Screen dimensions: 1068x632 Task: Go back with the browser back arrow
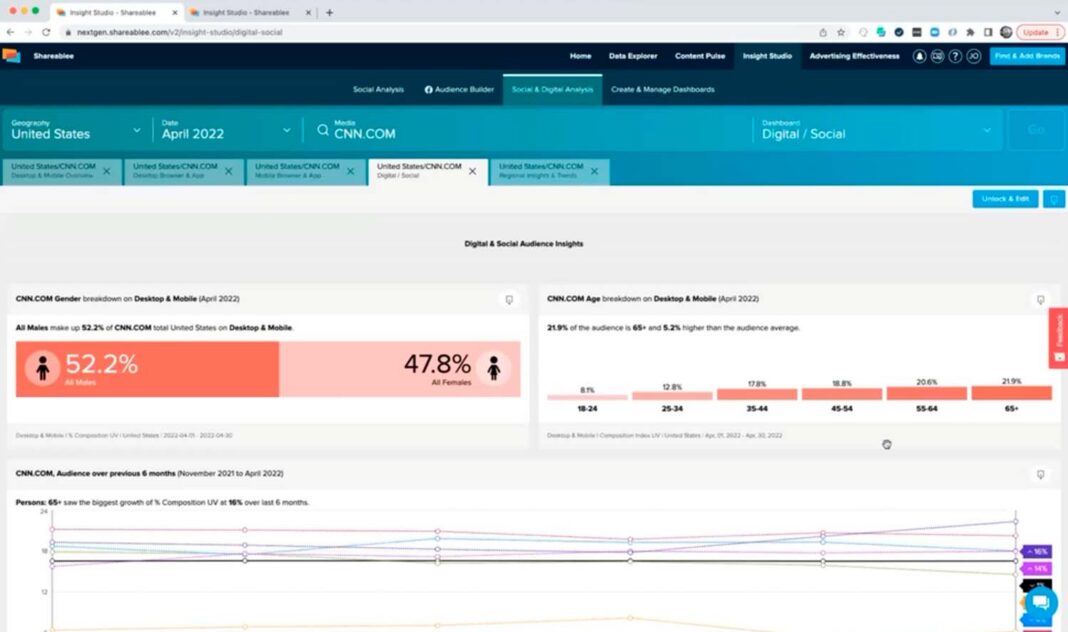[10, 32]
